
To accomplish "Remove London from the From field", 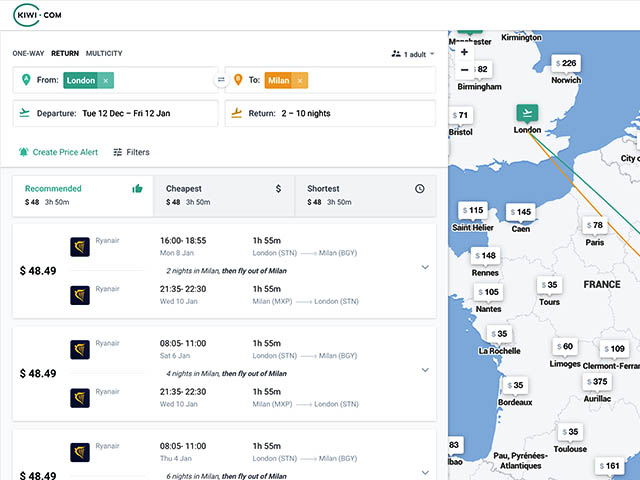I will 106,80.
